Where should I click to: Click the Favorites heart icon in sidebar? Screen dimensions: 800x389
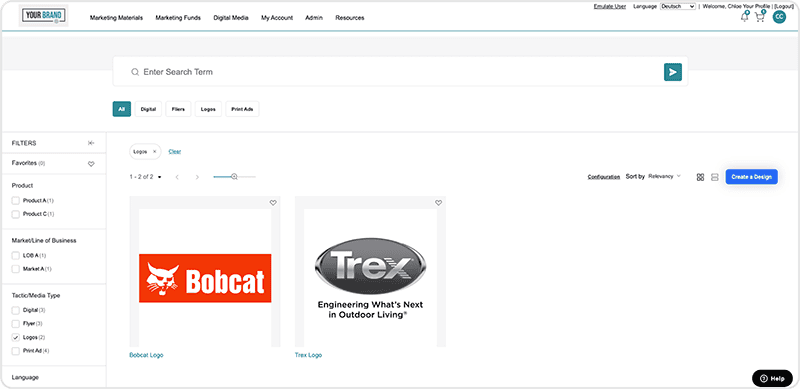click(x=91, y=164)
